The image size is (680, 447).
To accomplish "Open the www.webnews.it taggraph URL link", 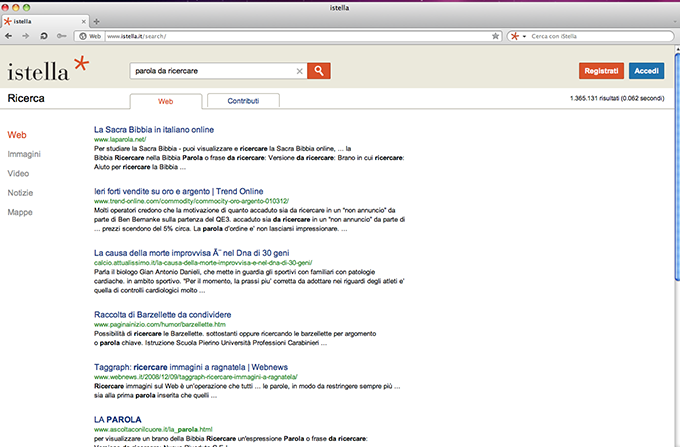I will [196, 377].
